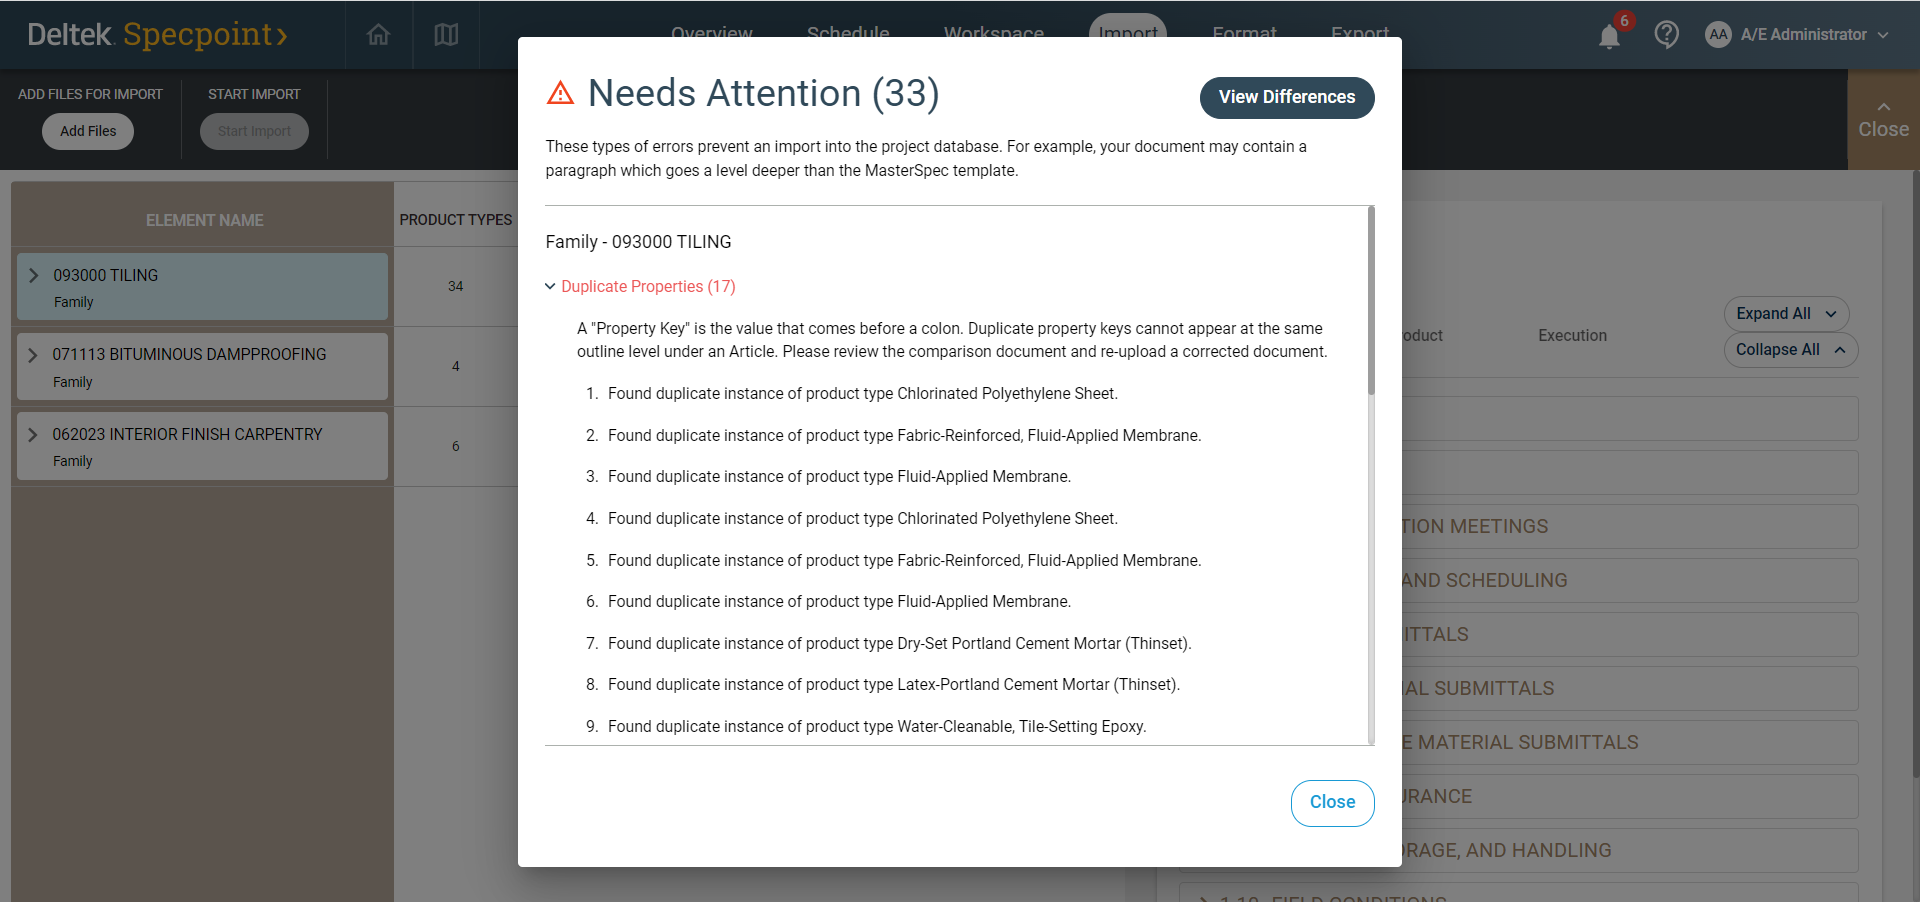The image size is (1920, 902).
Task: Expand the 071113 BITUMINOUS DAMPPROOFING row
Action: coord(33,355)
